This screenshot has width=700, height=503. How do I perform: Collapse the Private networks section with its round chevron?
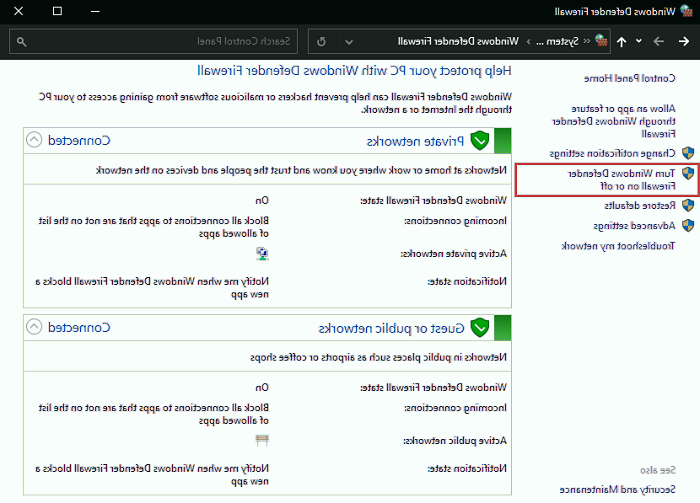point(34,140)
